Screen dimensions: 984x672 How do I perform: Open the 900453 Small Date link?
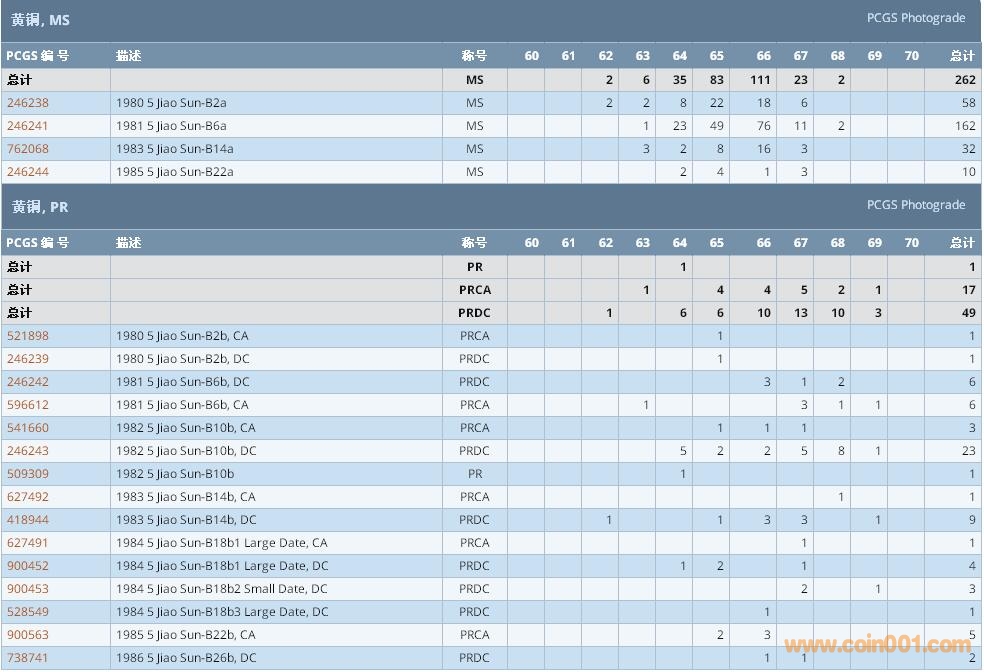tap(28, 589)
